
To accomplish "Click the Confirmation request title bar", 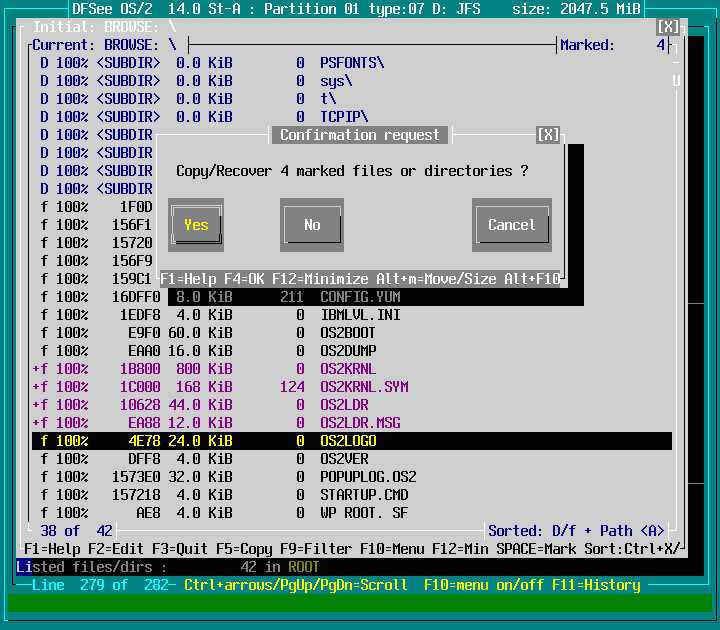I will (359, 135).
